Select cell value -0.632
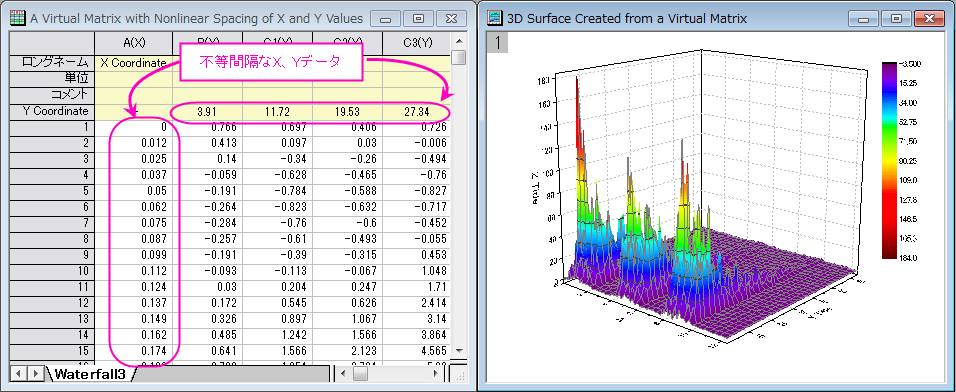 [348, 207]
